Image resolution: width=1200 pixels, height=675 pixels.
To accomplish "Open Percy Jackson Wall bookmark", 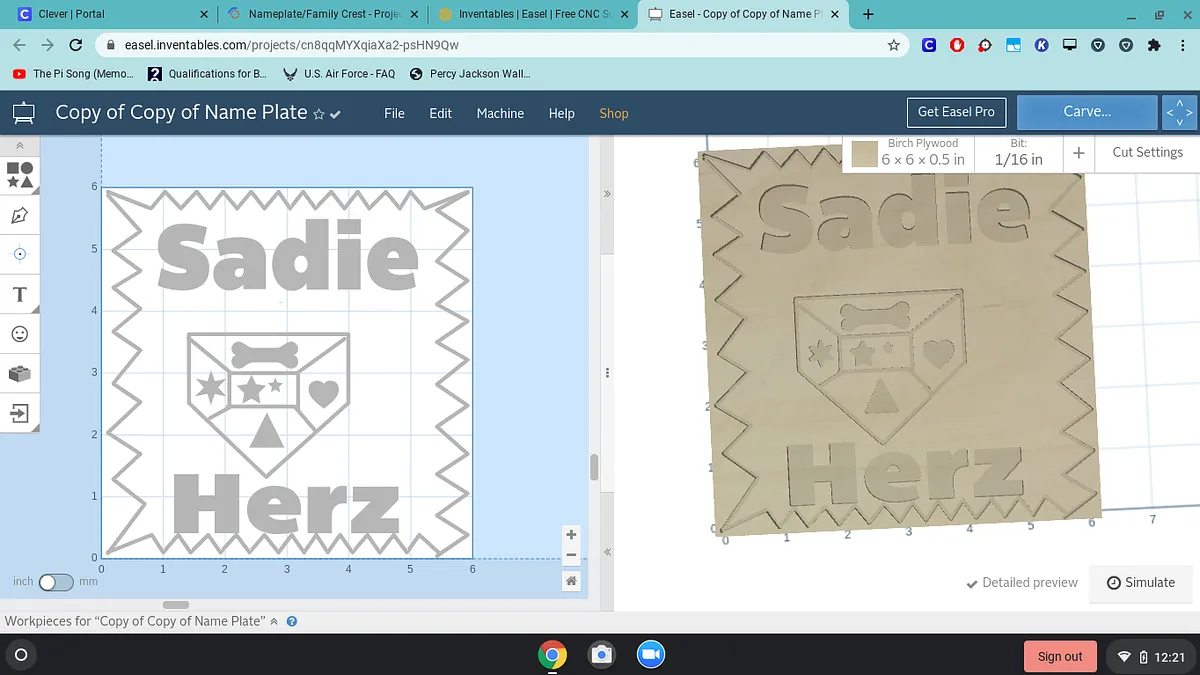I will pos(469,74).
